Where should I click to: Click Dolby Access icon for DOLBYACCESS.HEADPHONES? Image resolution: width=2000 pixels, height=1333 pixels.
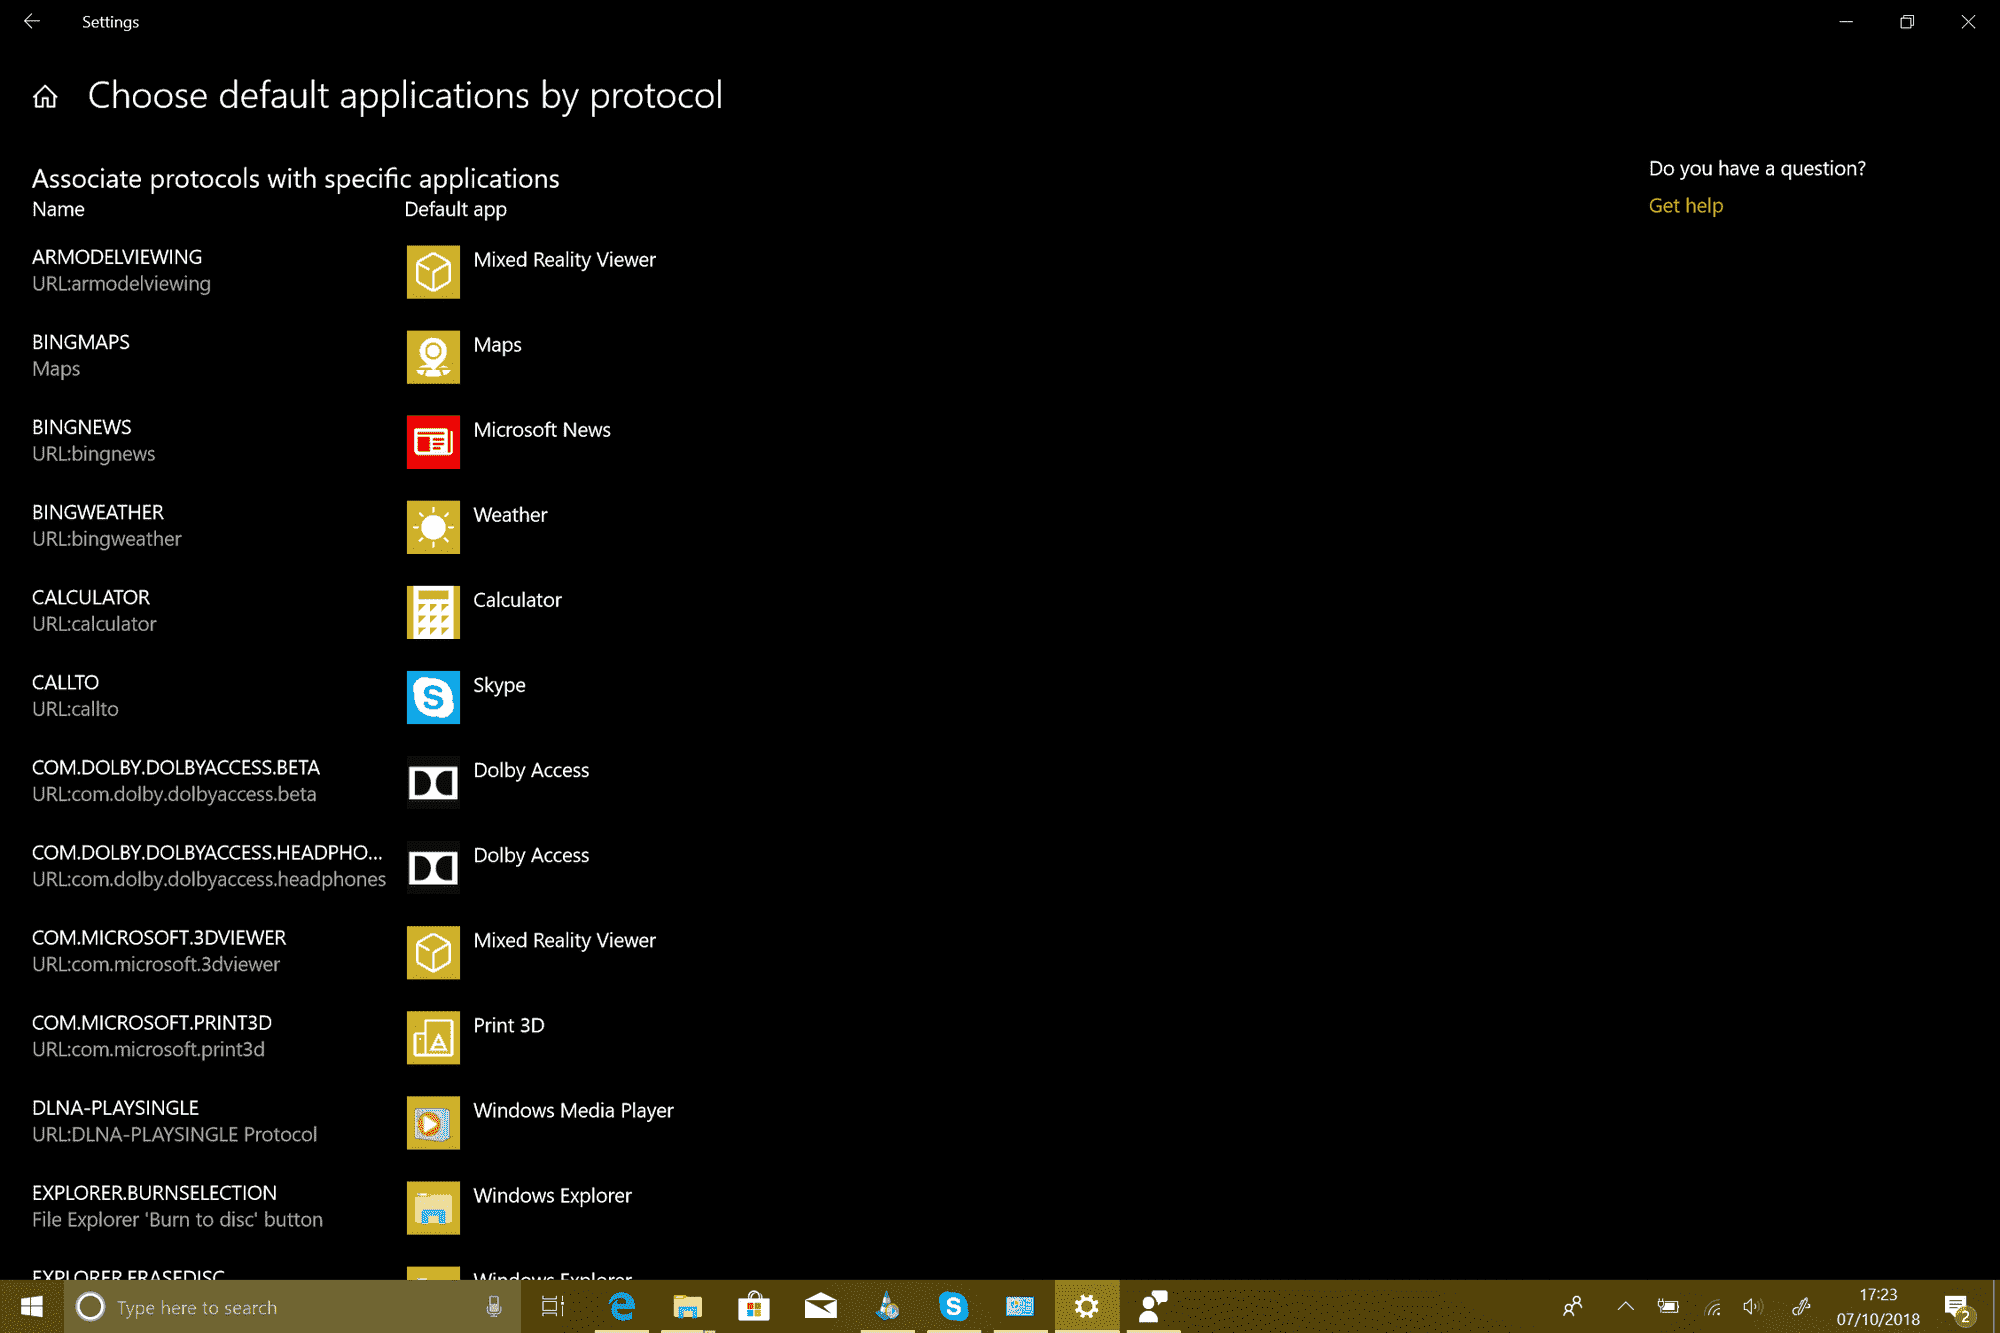433,867
